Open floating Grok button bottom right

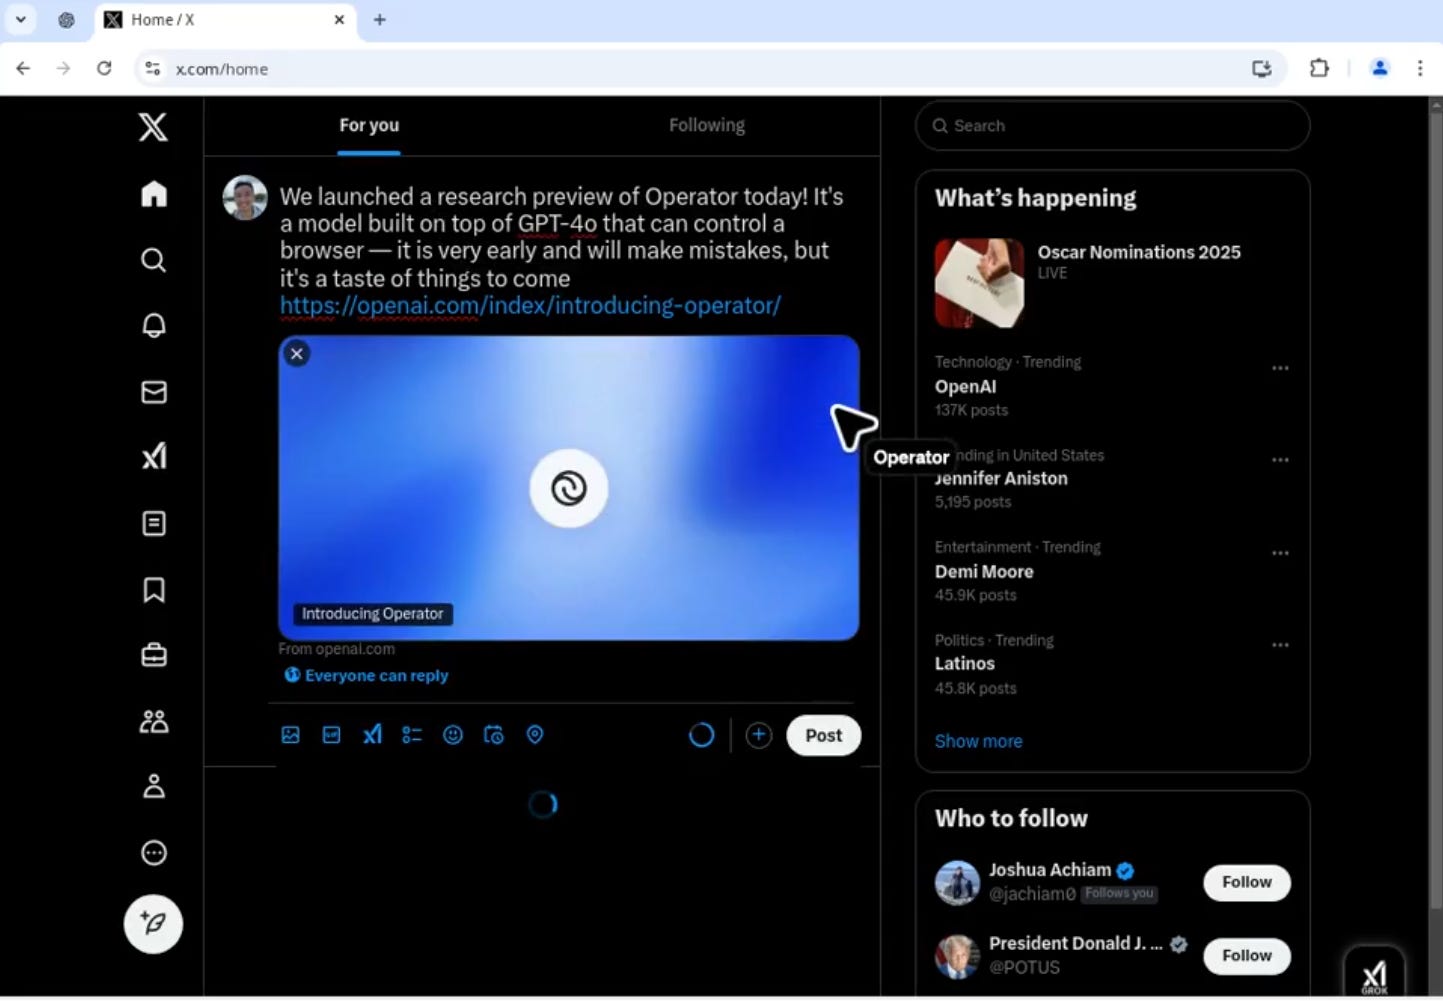[x=1374, y=973]
